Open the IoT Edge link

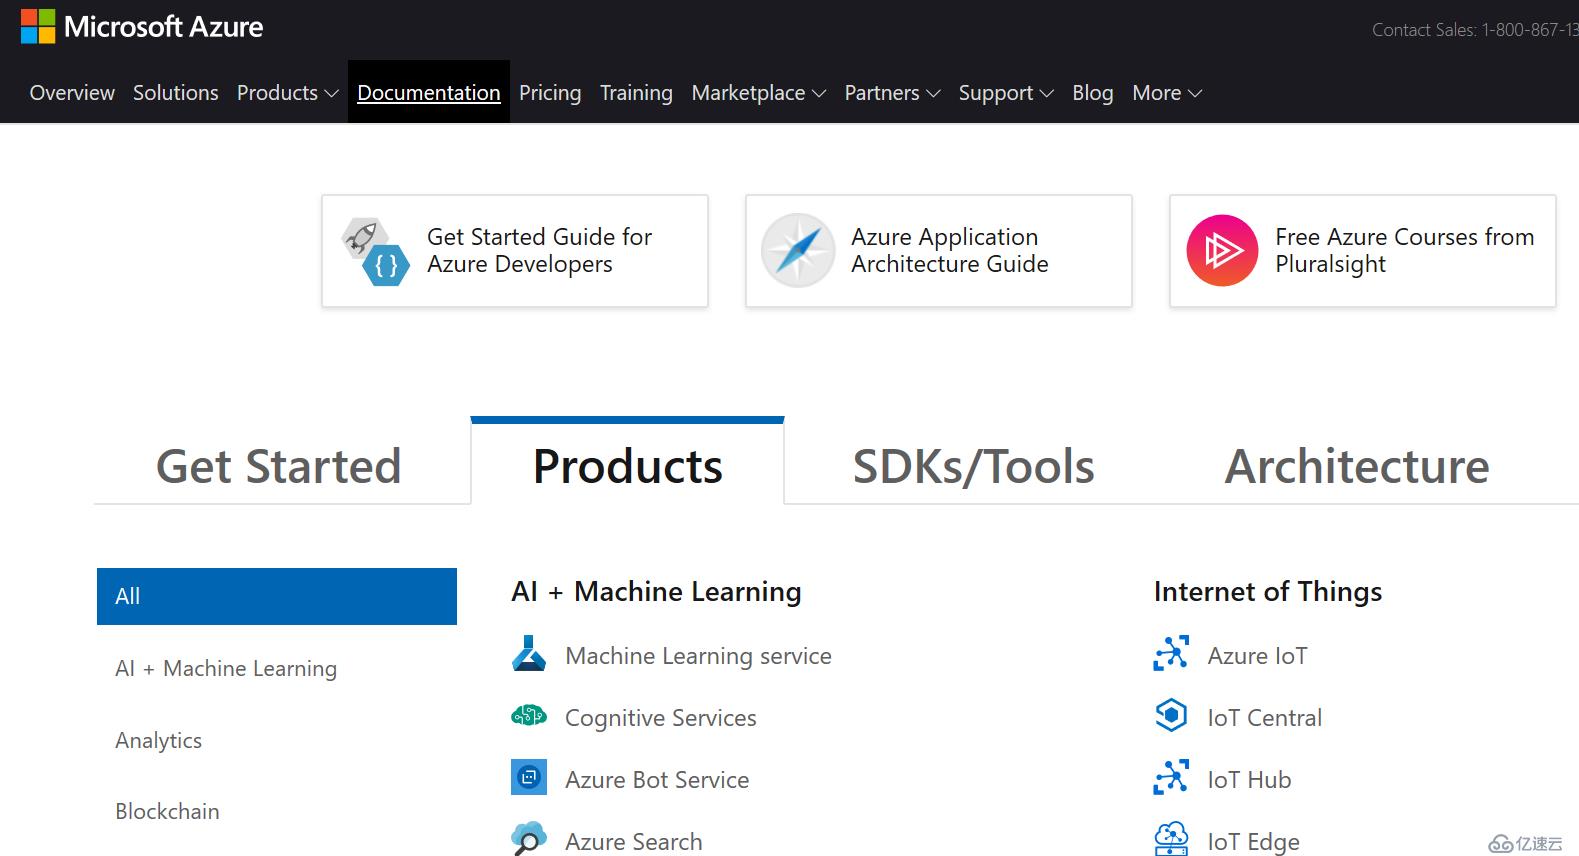pyautogui.click(x=1253, y=842)
